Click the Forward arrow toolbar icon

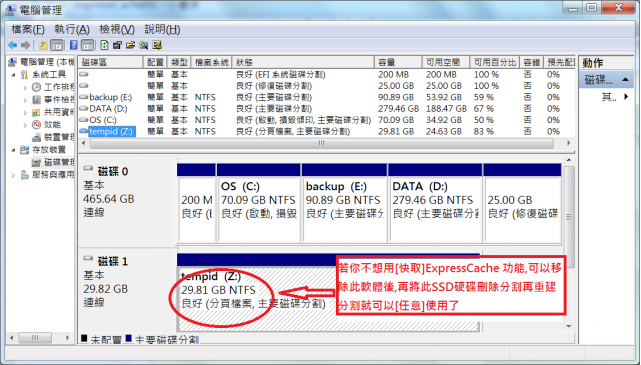coord(26,45)
